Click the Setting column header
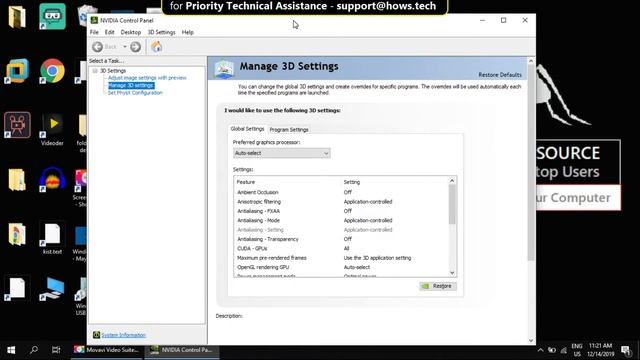The height and width of the screenshot is (360, 640). pyautogui.click(x=394, y=182)
